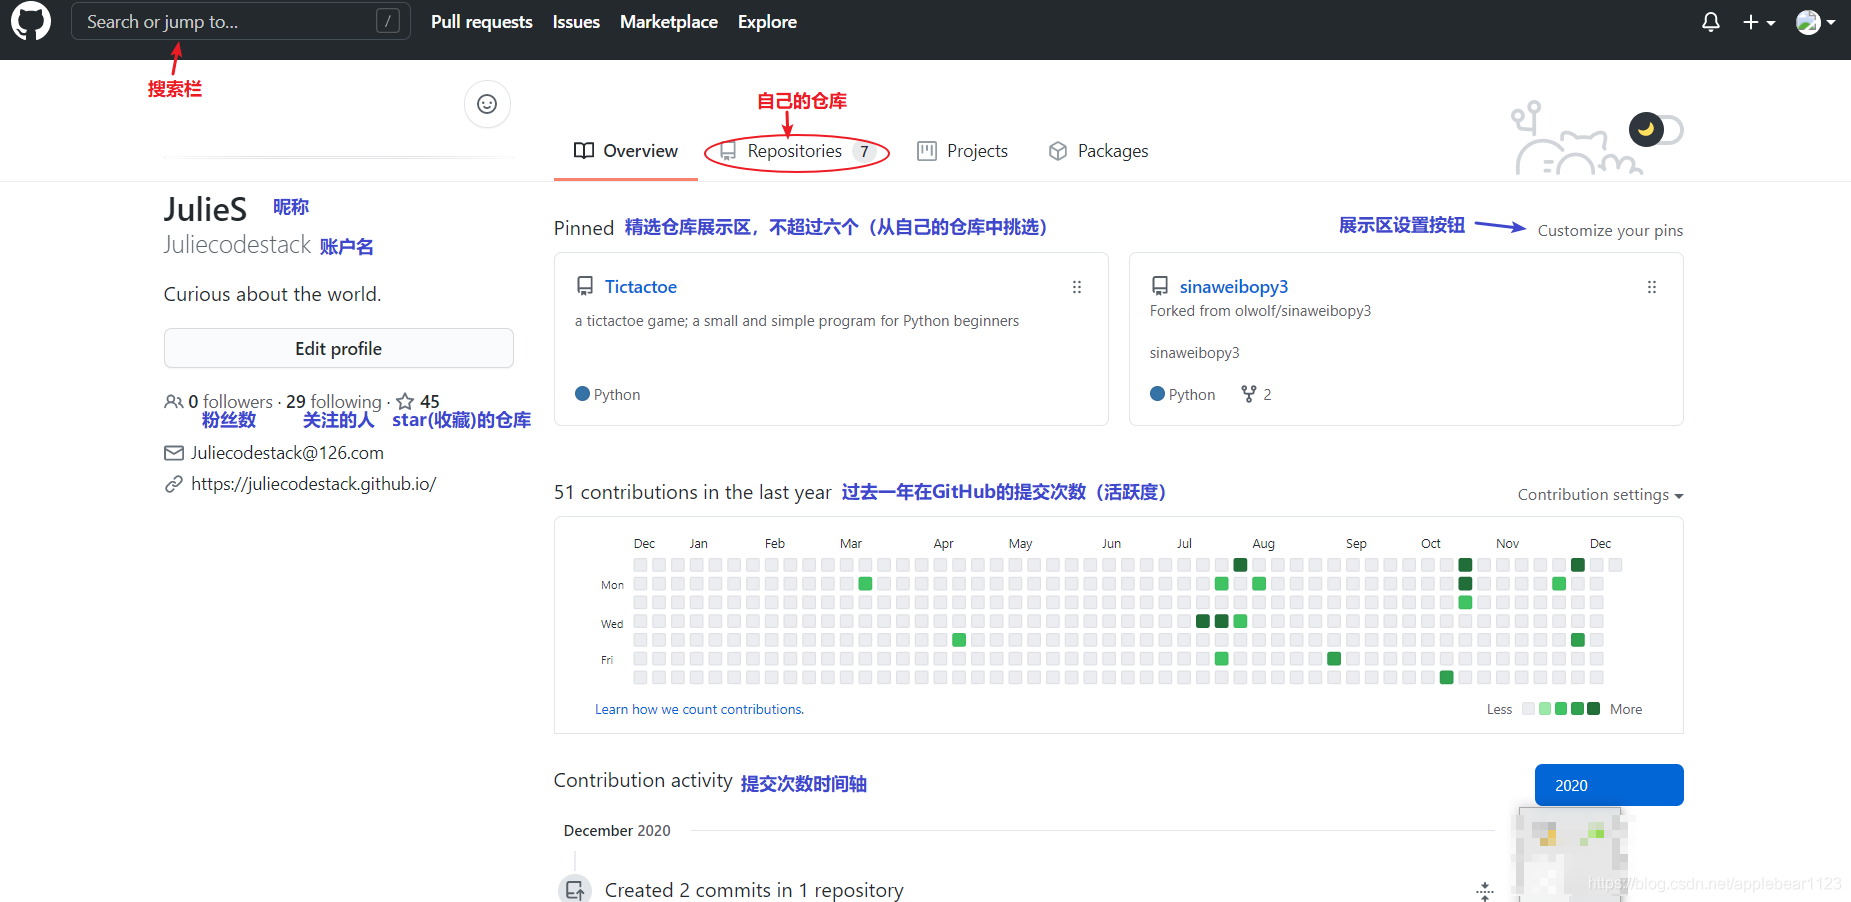Viewport: 1851px width, 902px height.
Task: Grab the Tictactoe pin reorder handle
Action: pos(1077,287)
